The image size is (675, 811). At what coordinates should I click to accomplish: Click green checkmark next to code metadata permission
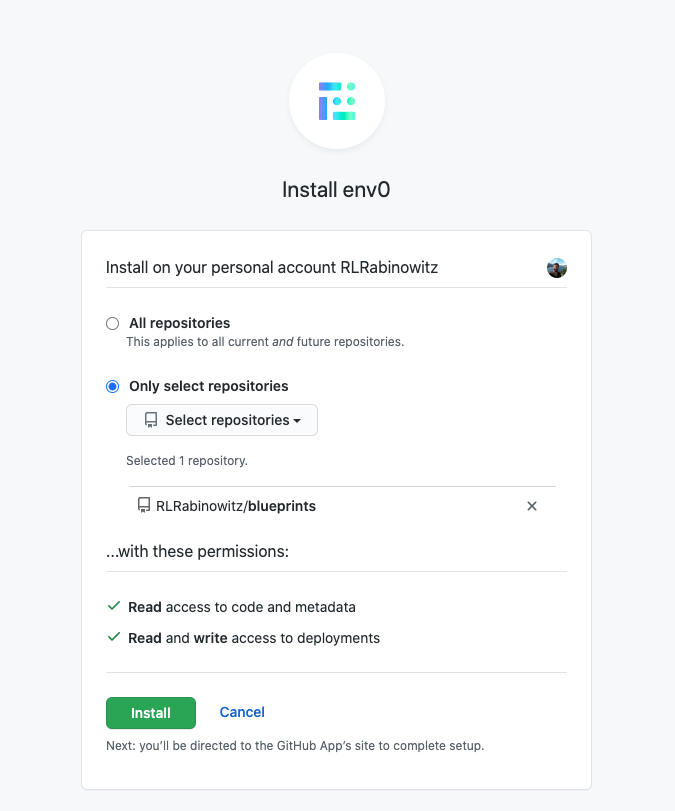[x=113, y=606]
